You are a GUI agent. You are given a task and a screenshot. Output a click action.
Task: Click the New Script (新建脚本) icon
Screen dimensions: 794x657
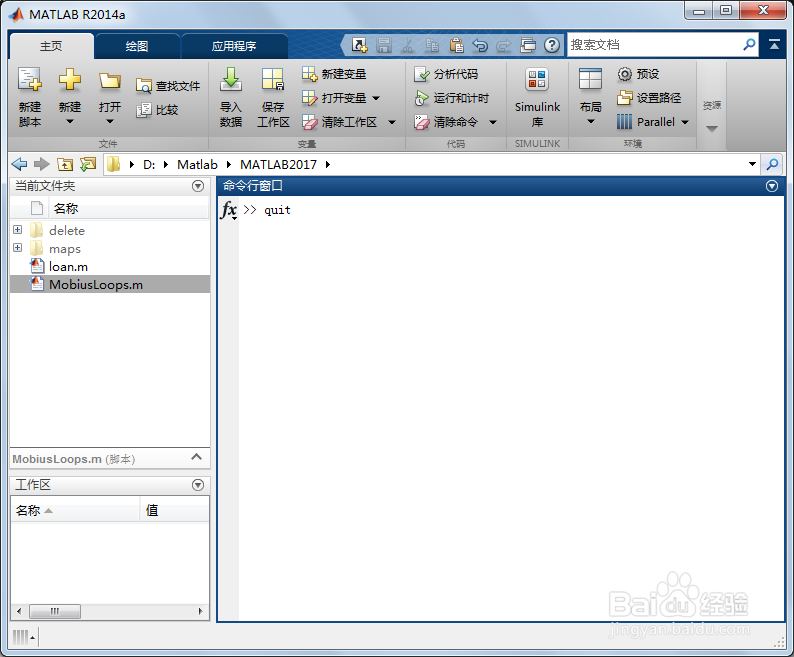pos(29,80)
